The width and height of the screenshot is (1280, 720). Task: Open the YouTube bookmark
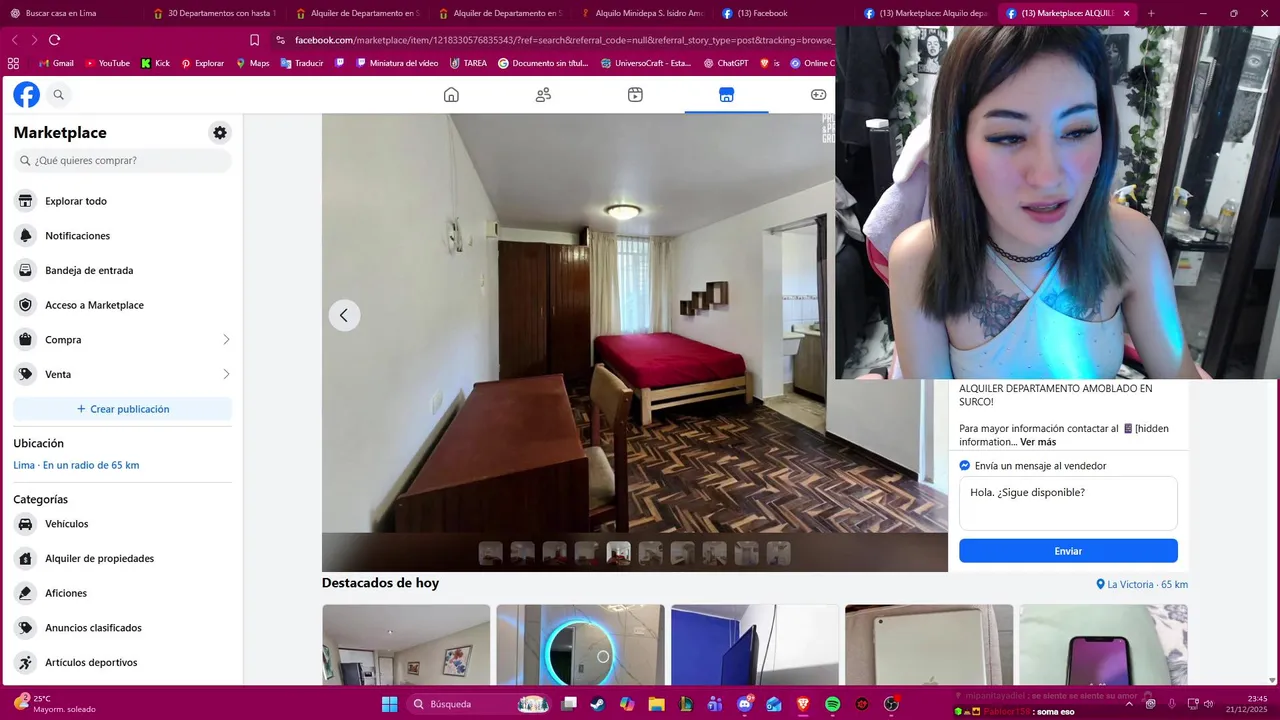(x=107, y=63)
